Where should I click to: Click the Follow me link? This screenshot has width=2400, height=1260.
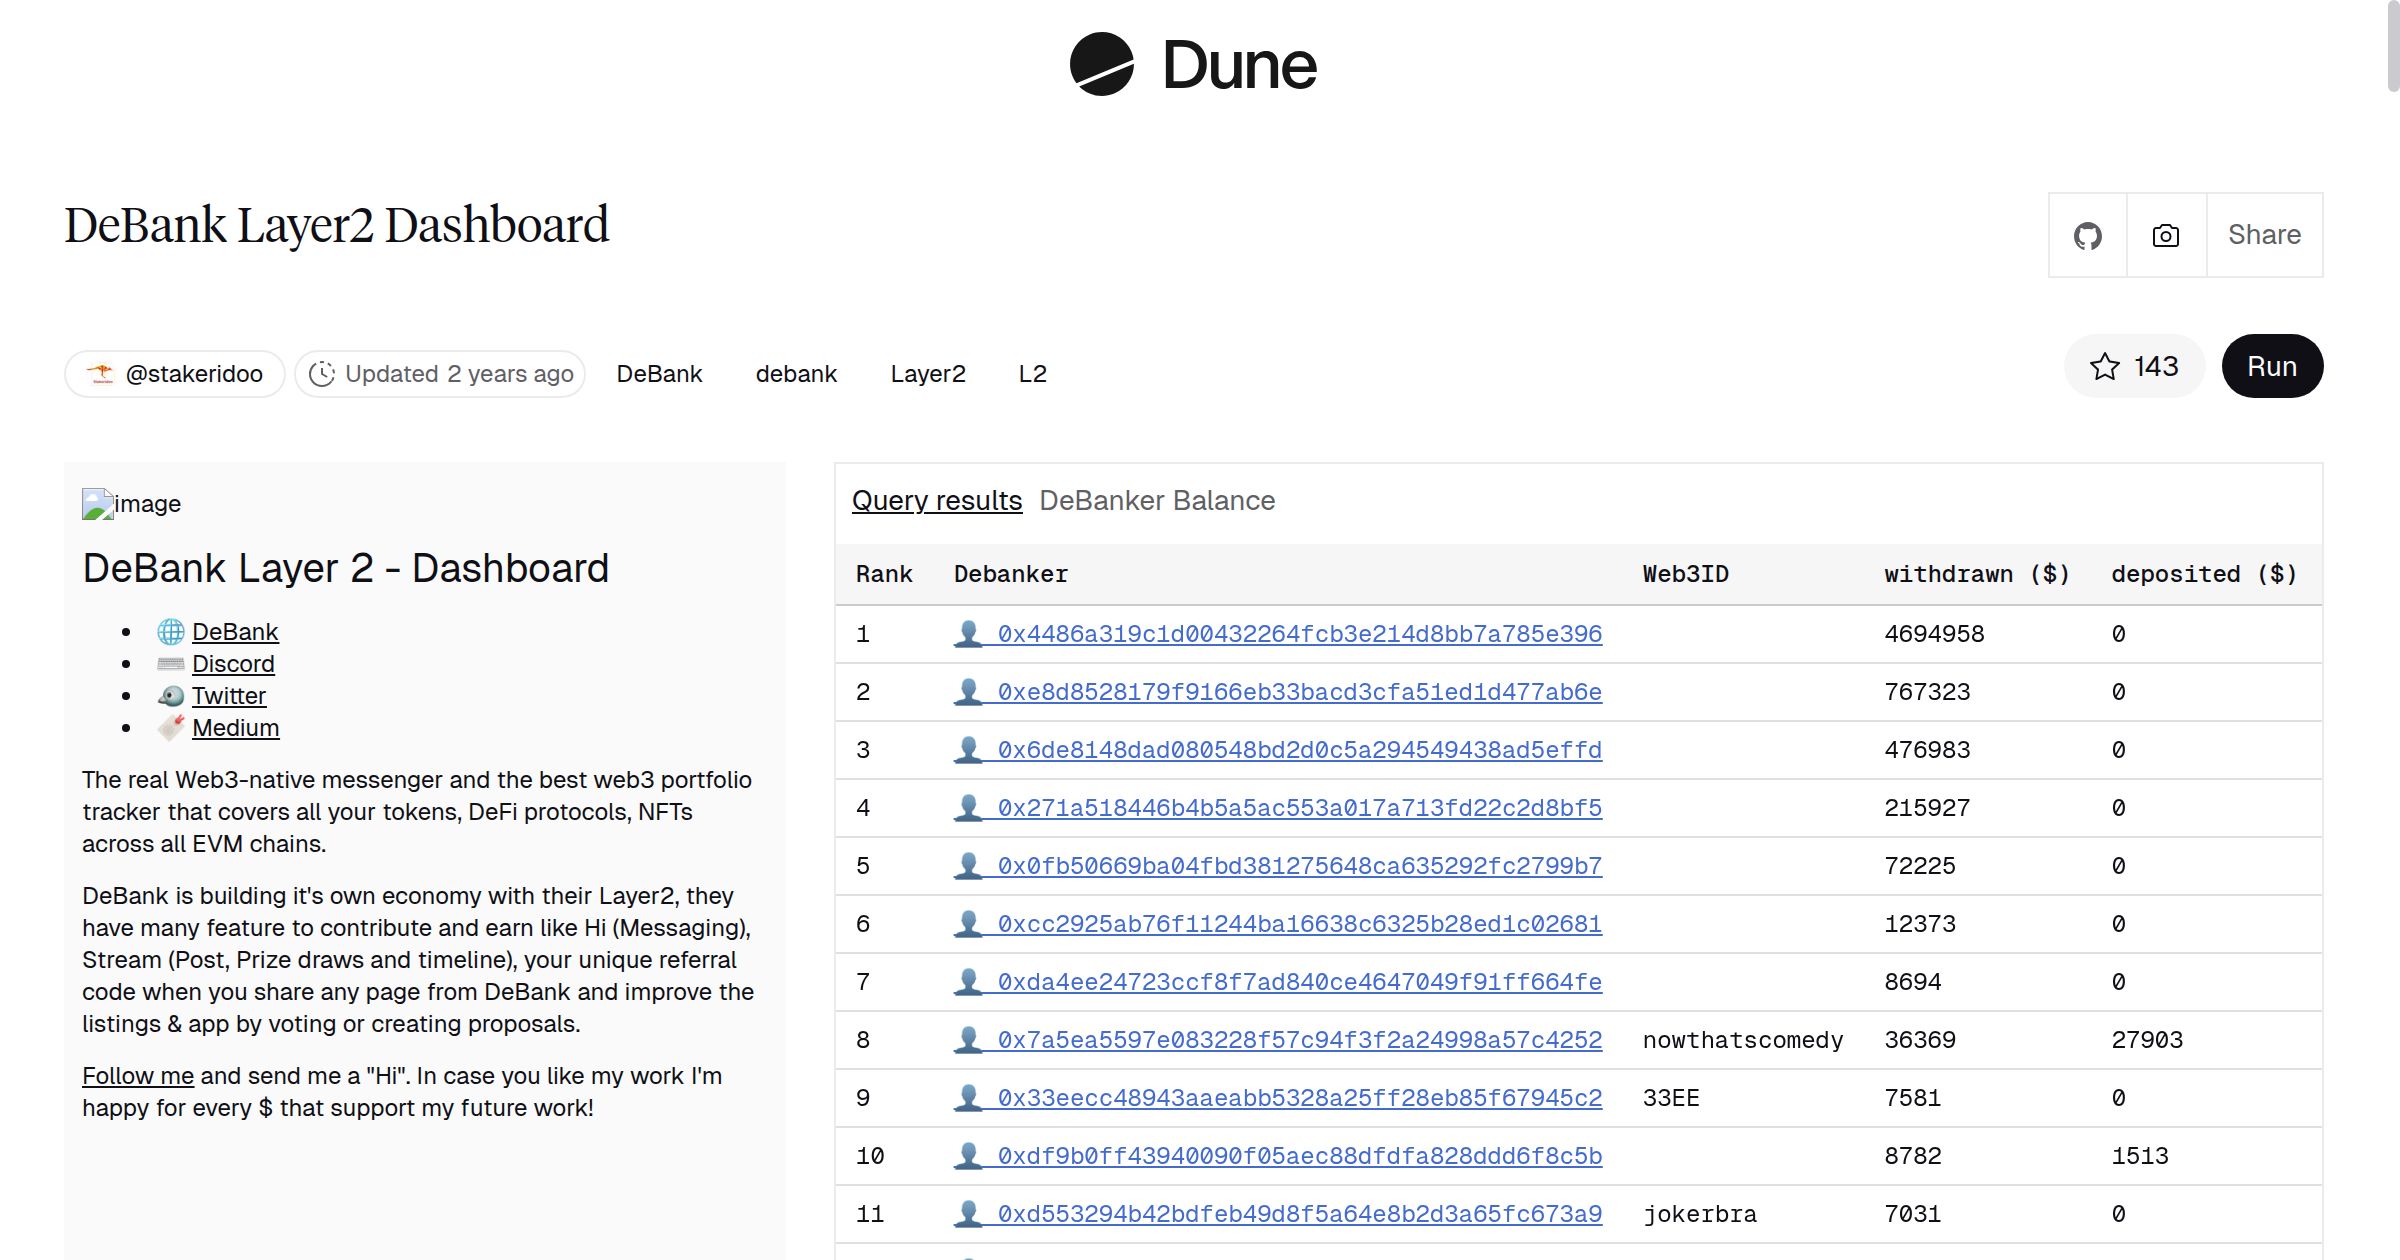coord(138,1075)
